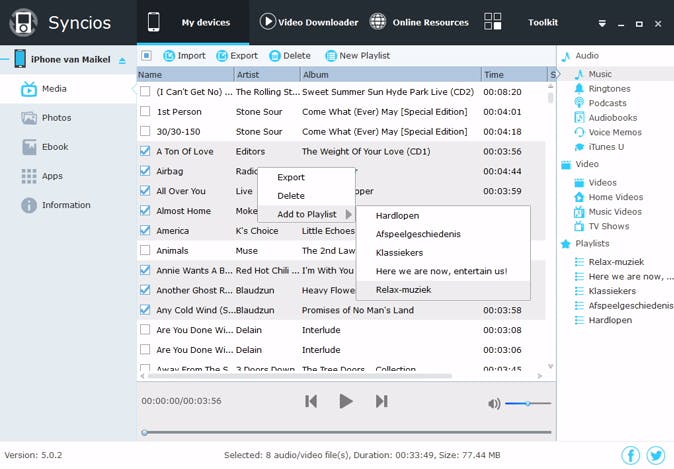
Task: Skip to next track
Action: pyautogui.click(x=381, y=401)
